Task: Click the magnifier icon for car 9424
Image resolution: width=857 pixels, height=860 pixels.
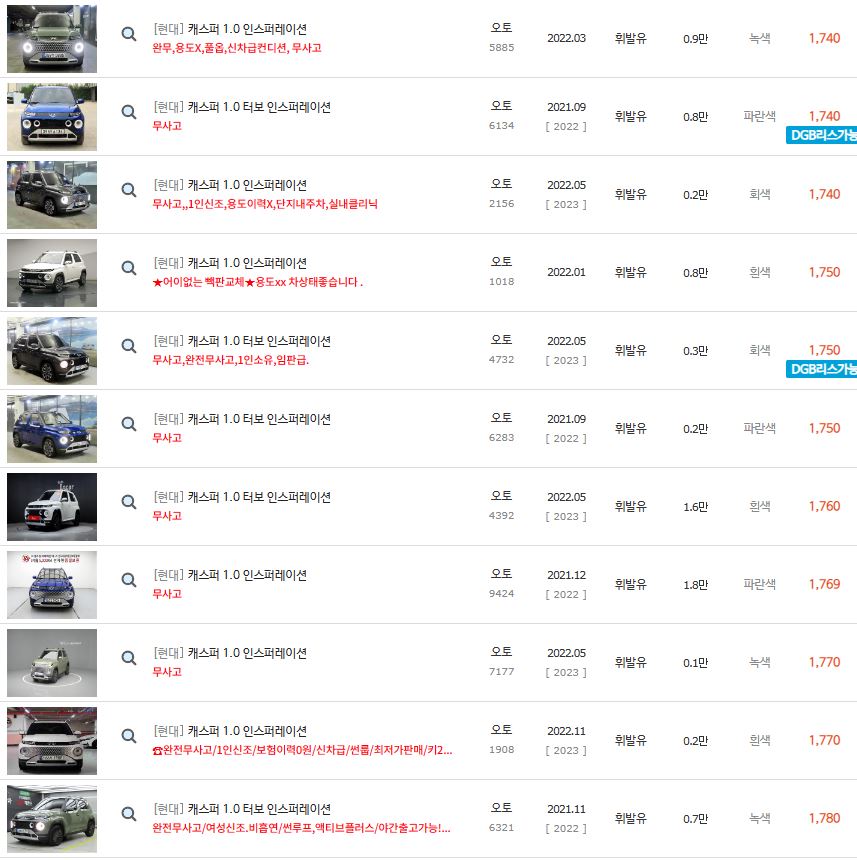Action: [x=129, y=580]
